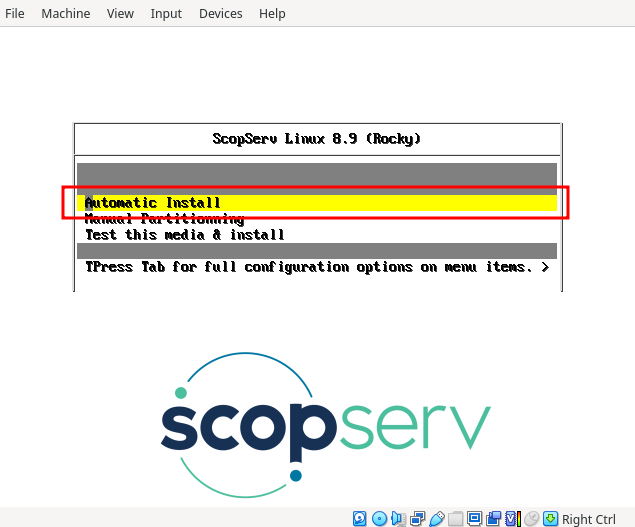Click the network adapters status icon

(x=418, y=518)
